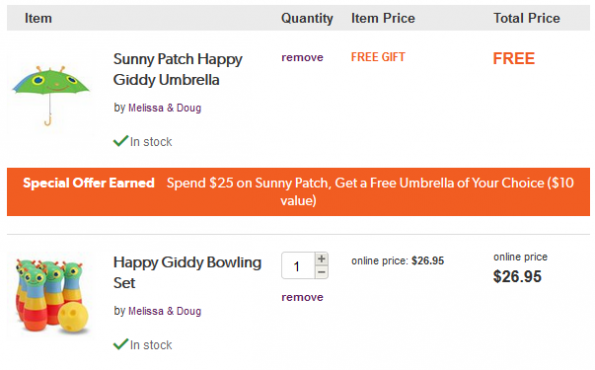Decrease bowling set quantity with minus button
This screenshot has width=595, height=370.
coord(321,272)
